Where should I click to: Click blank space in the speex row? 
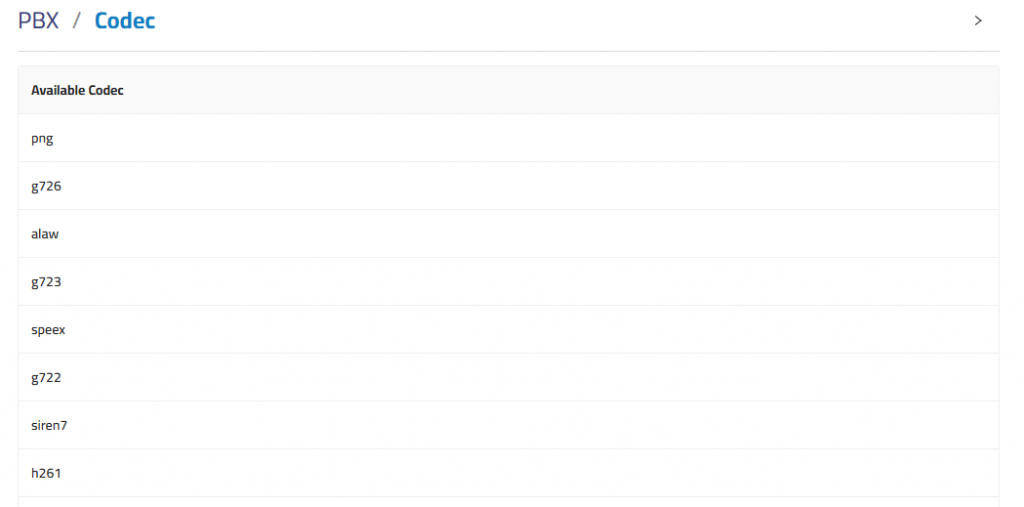click(522, 330)
